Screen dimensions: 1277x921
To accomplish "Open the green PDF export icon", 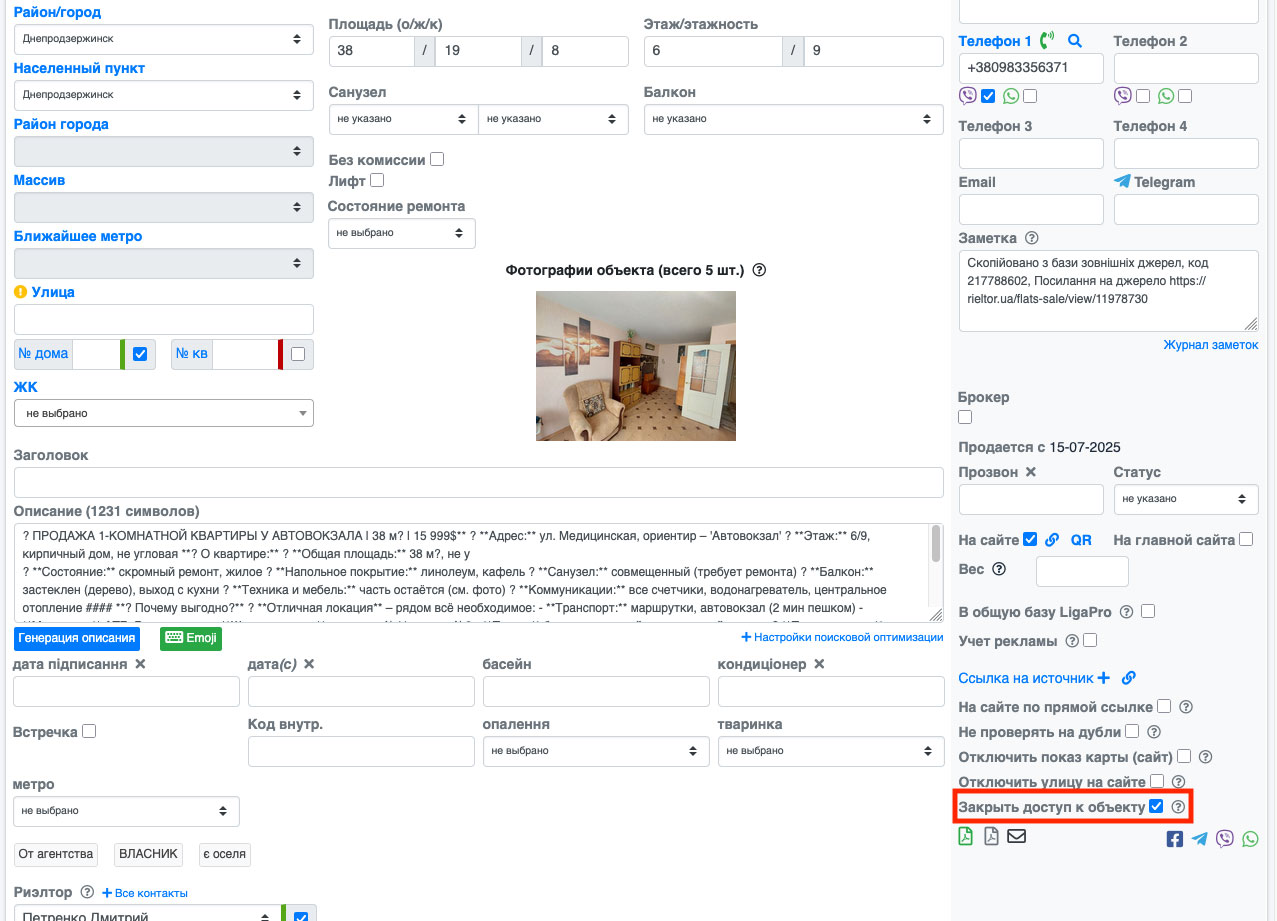I will 966,836.
